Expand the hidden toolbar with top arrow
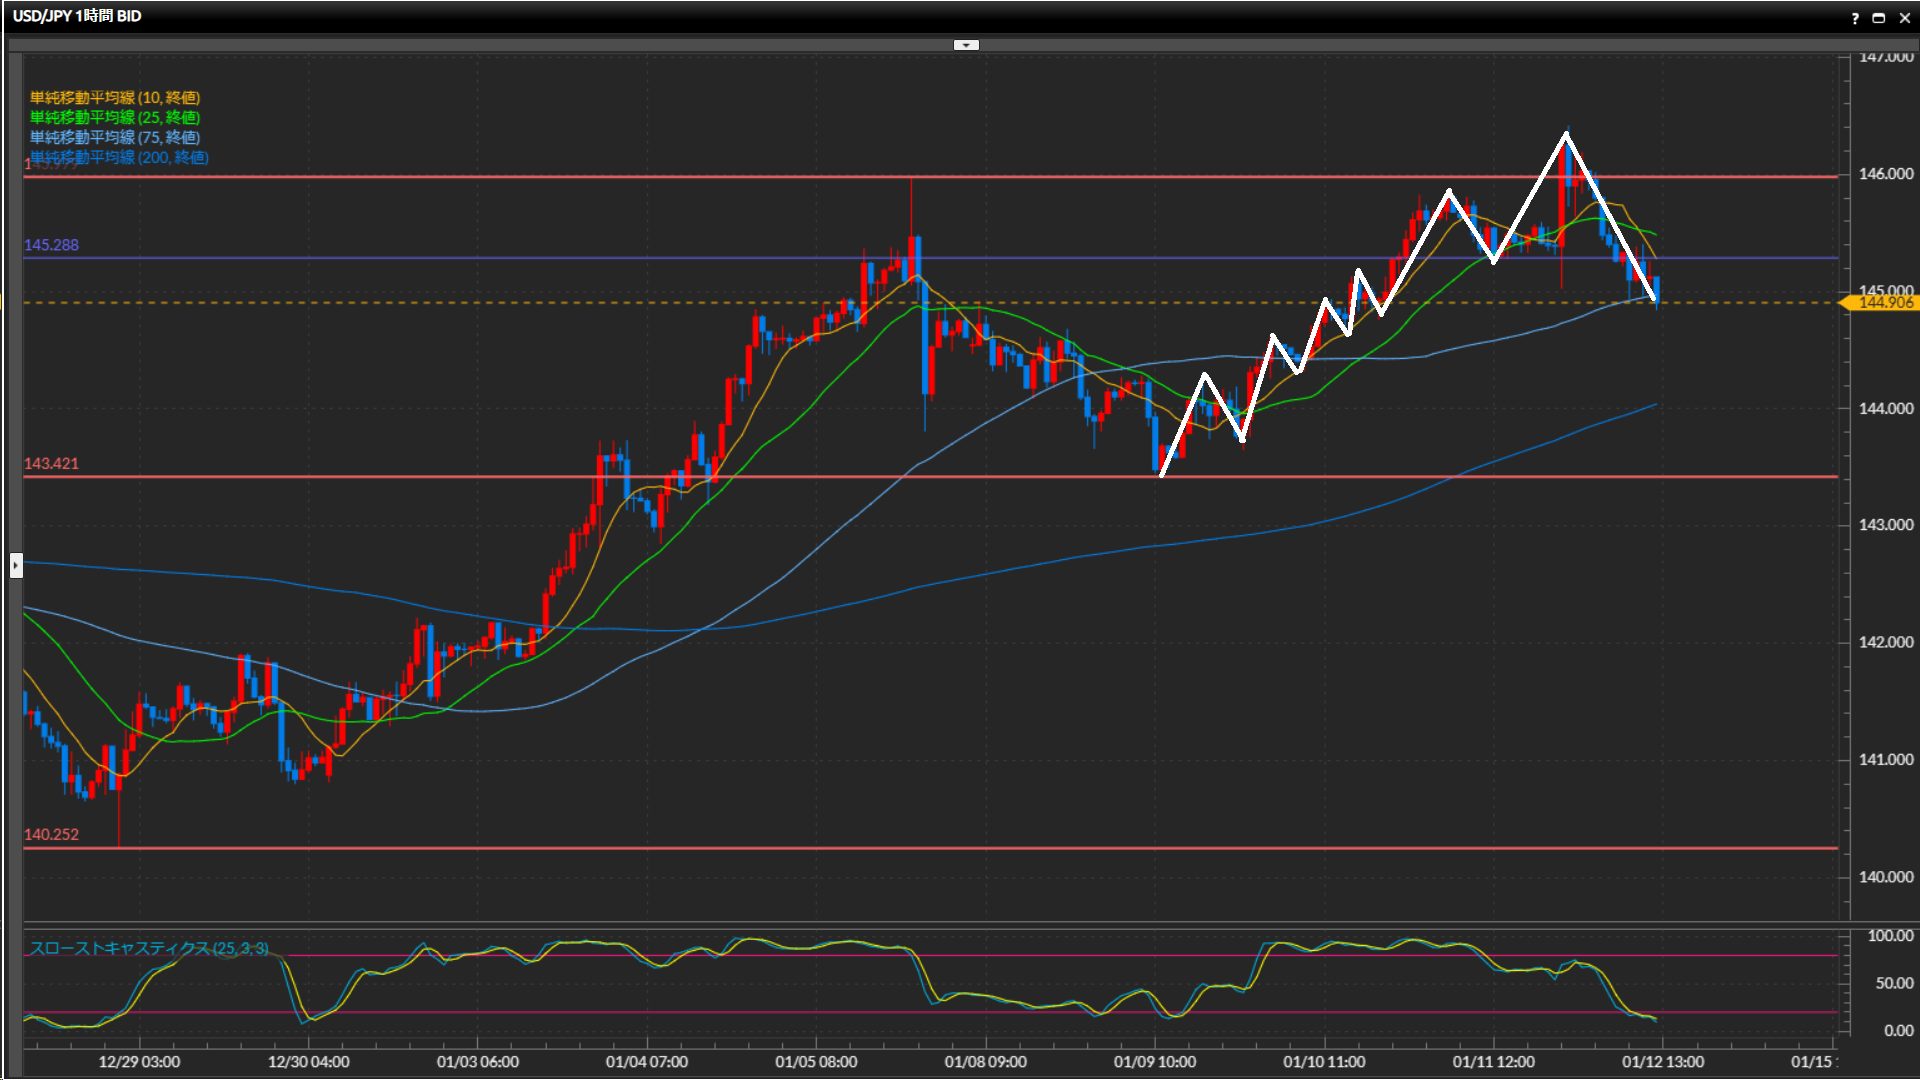 click(966, 45)
